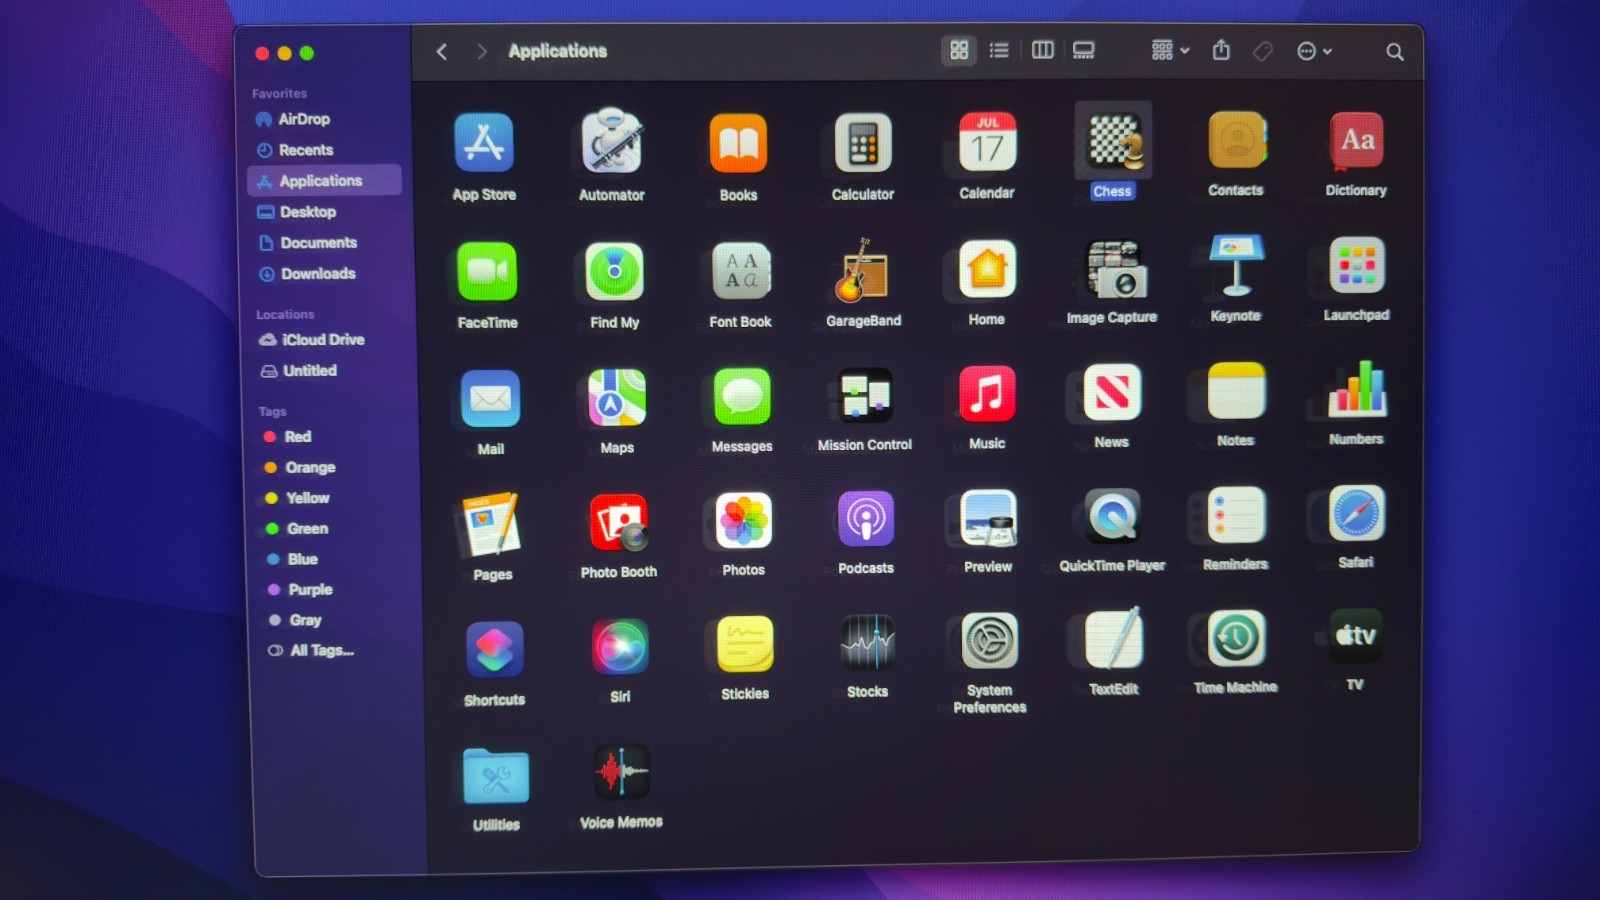Image resolution: width=1600 pixels, height=900 pixels.
Task: Click the Reminders app icon
Action: pyautogui.click(x=1237, y=515)
